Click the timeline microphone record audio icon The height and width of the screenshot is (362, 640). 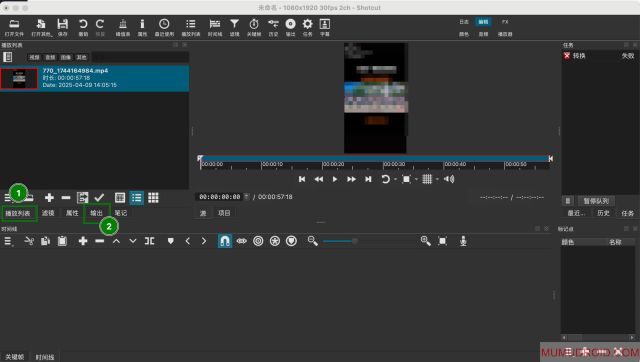click(x=463, y=241)
